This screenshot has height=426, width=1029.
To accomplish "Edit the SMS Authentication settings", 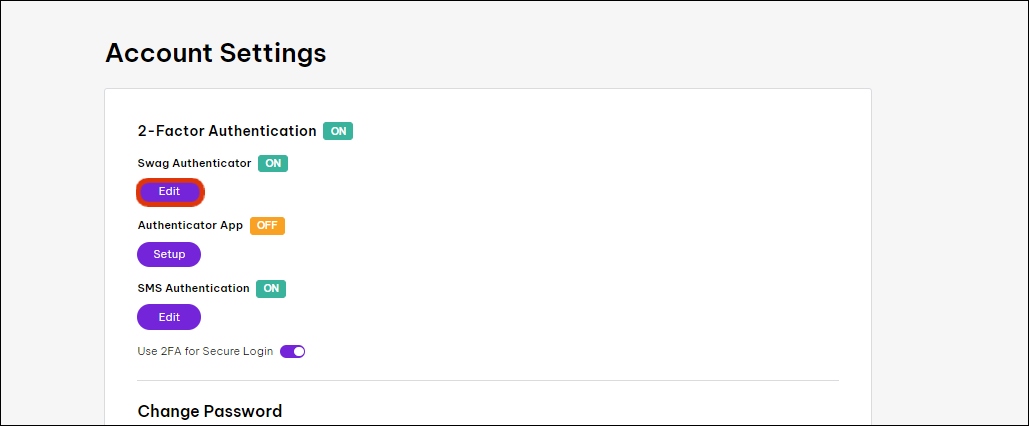I will pos(169,317).
